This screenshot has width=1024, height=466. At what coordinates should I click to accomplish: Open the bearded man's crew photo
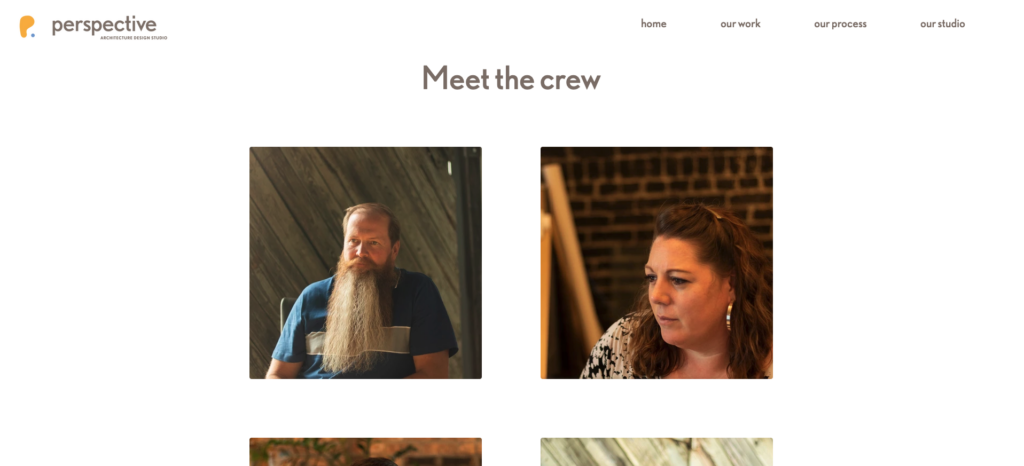(366, 262)
